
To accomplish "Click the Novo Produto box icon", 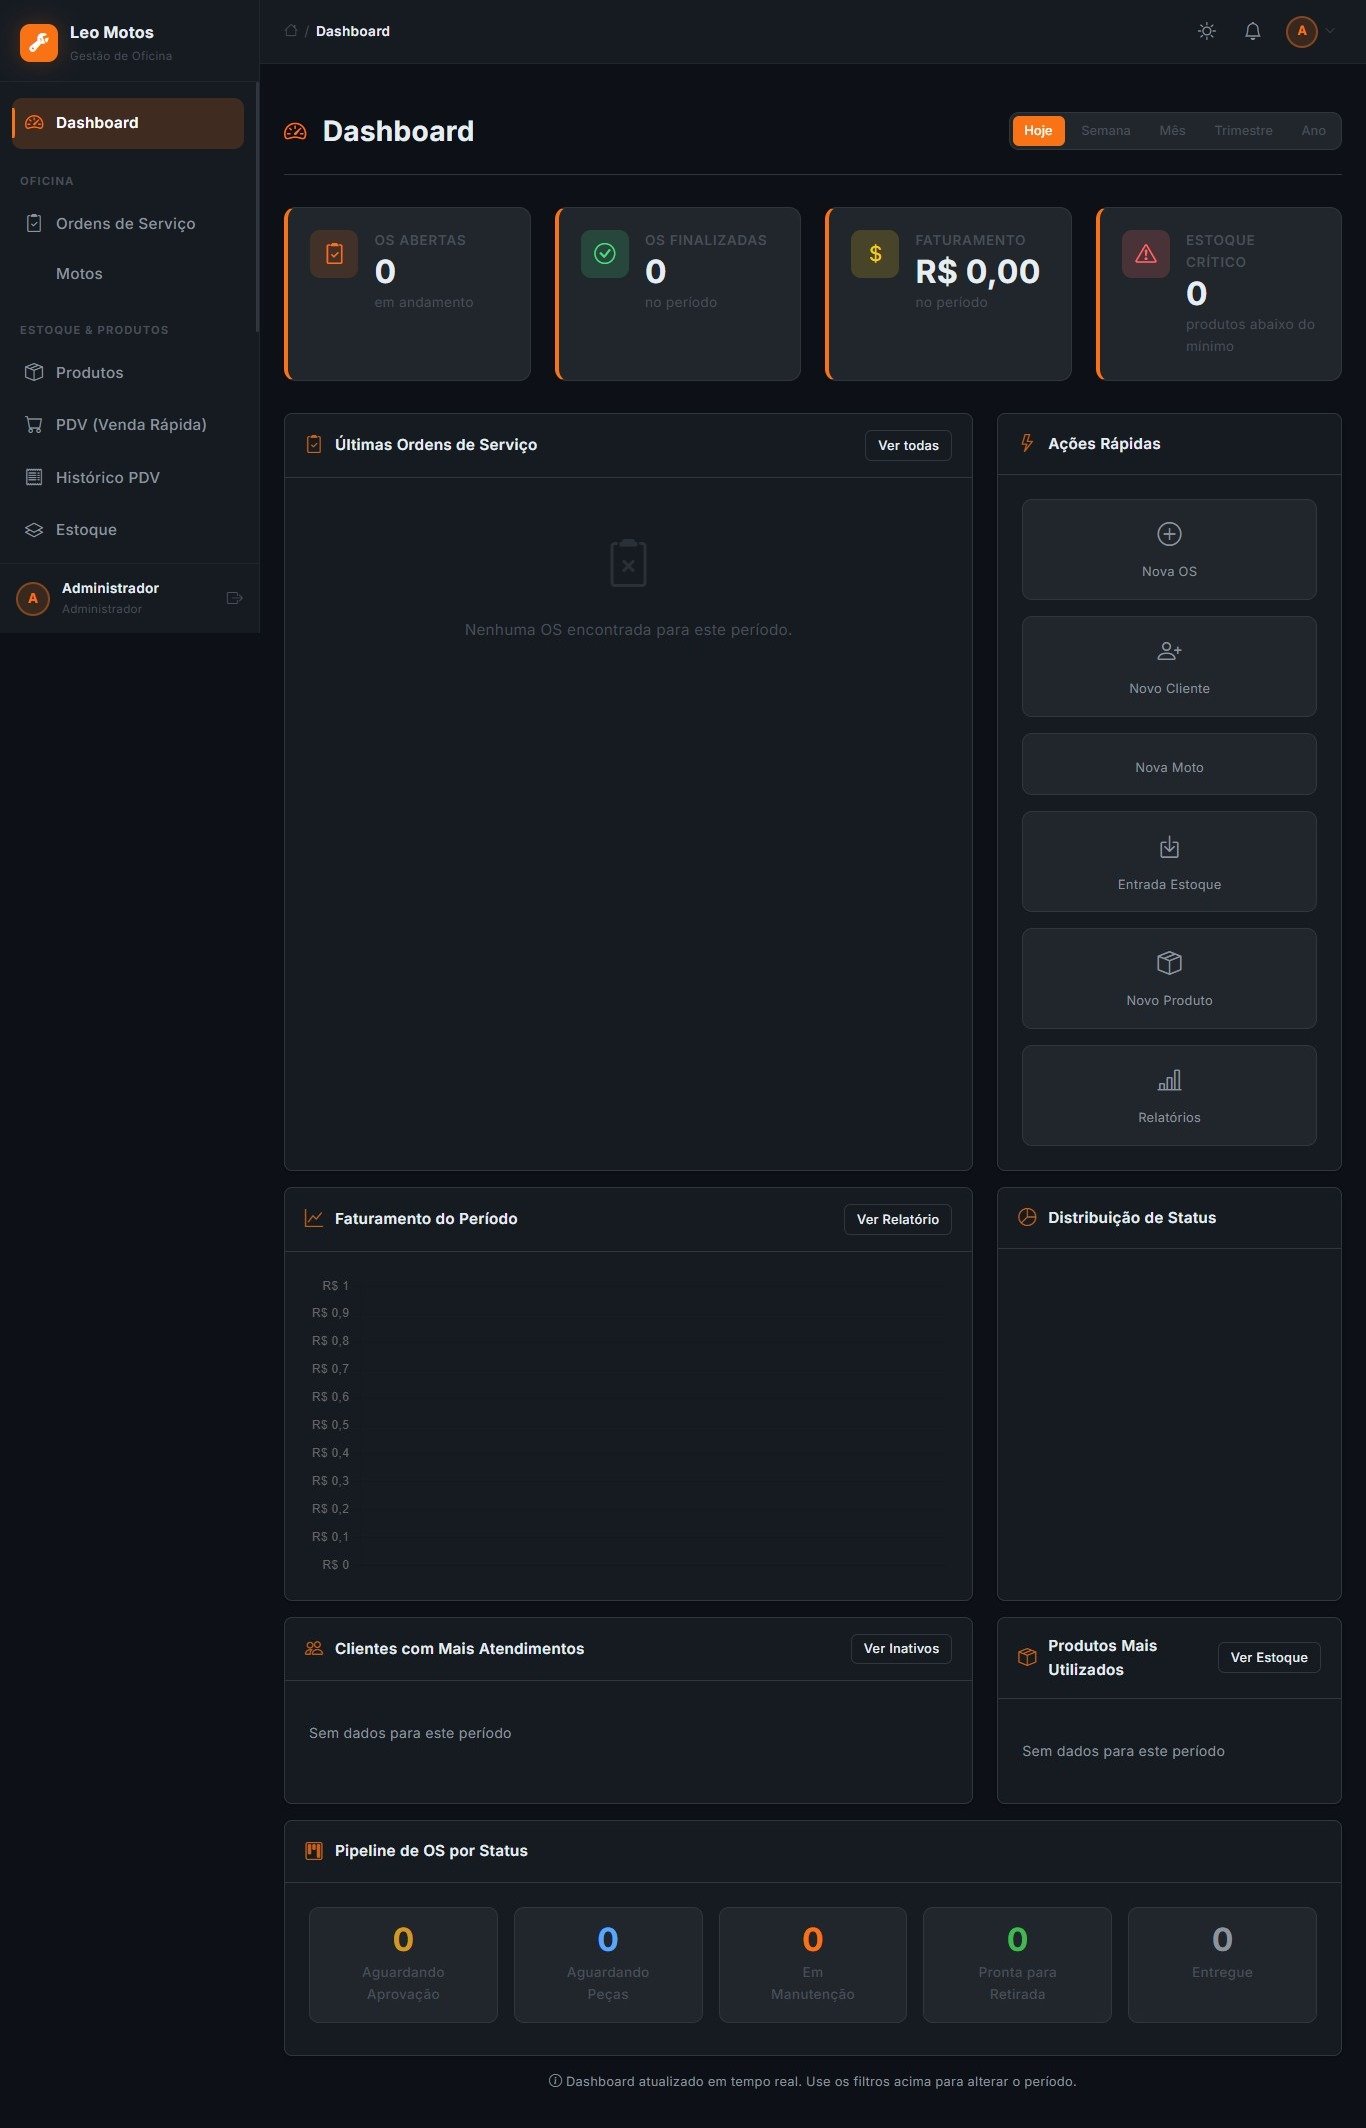I will [x=1169, y=963].
